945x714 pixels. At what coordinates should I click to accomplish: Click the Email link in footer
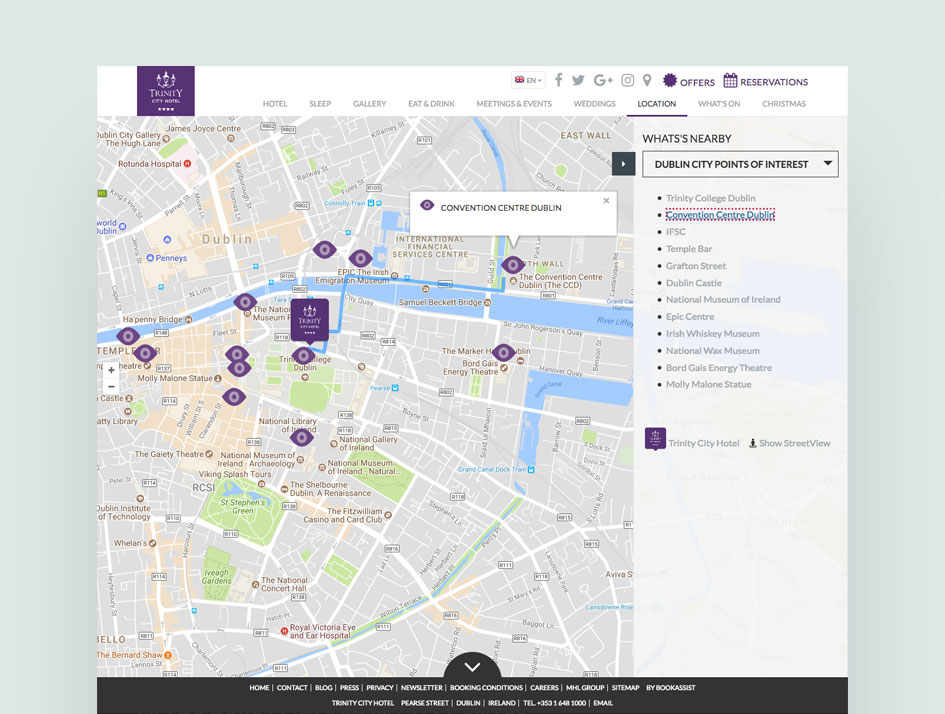pyautogui.click(x=603, y=703)
